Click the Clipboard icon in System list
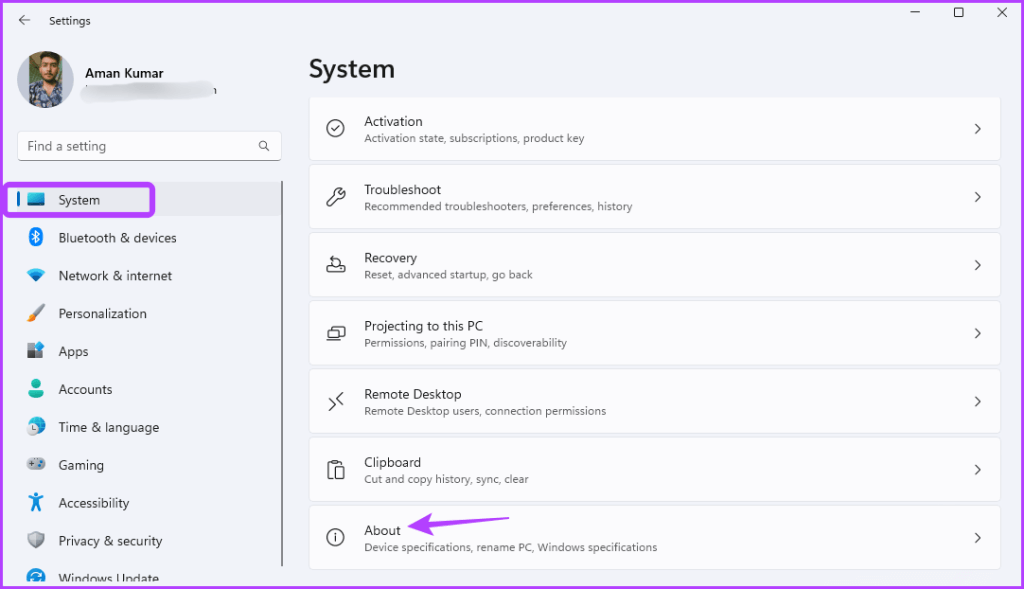1024x589 pixels. click(336, 470)
